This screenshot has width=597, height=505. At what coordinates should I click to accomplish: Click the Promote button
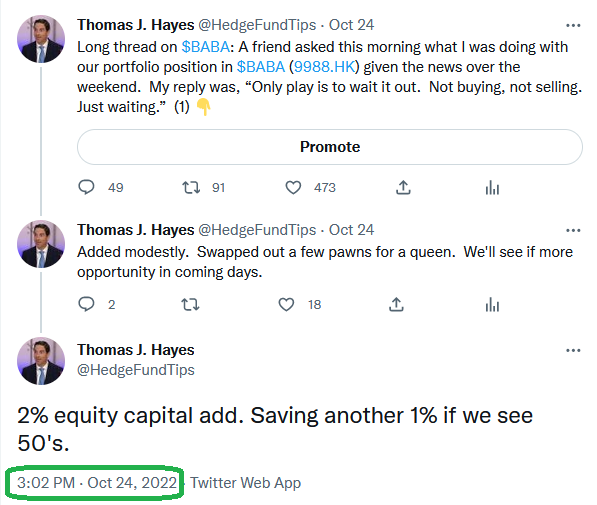330,147
